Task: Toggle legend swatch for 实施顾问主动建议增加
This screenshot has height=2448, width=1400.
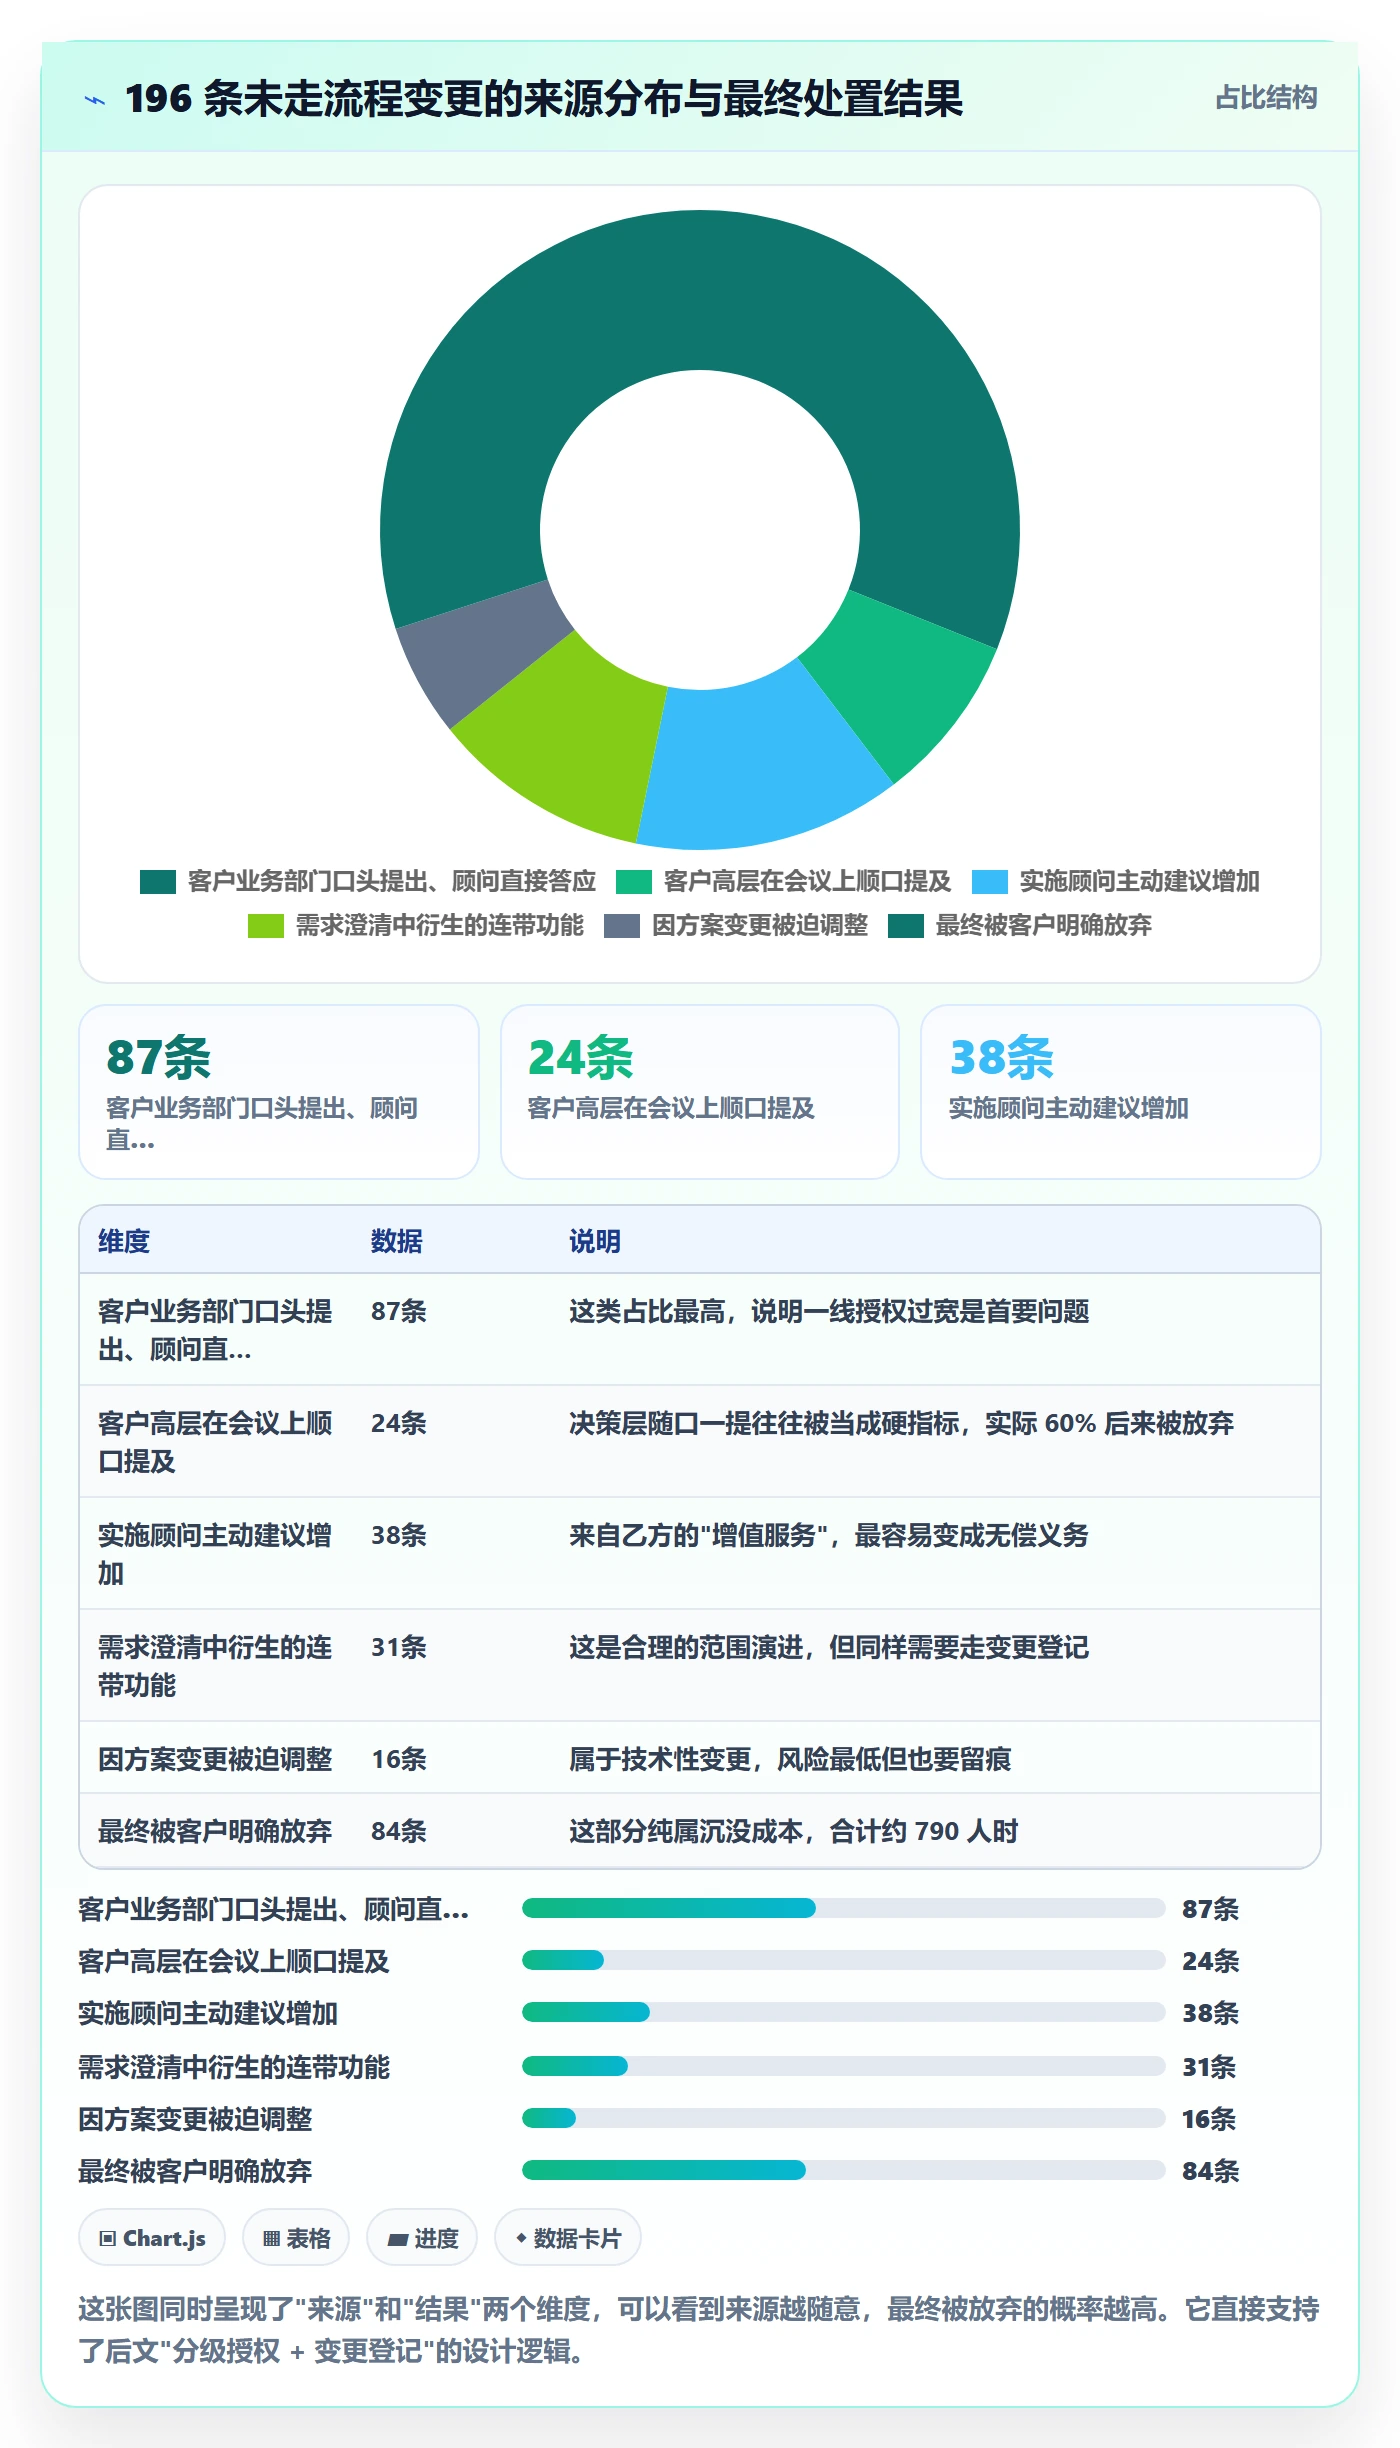Action: (990, 881)
